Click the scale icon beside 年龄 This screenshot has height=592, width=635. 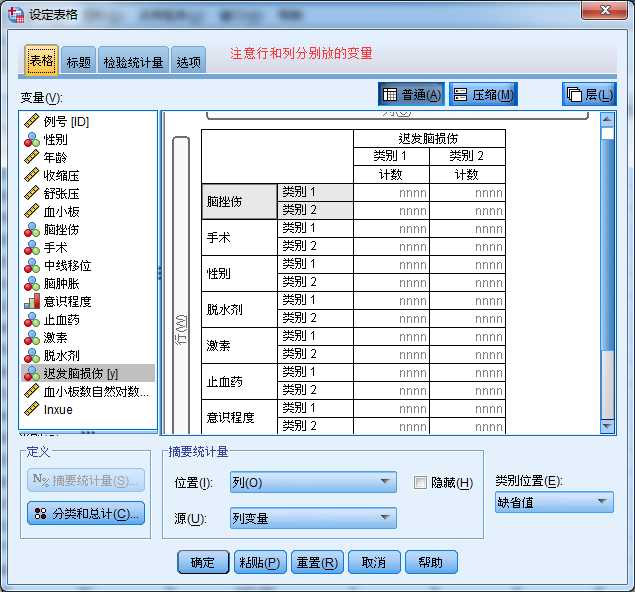click(32, 157)
